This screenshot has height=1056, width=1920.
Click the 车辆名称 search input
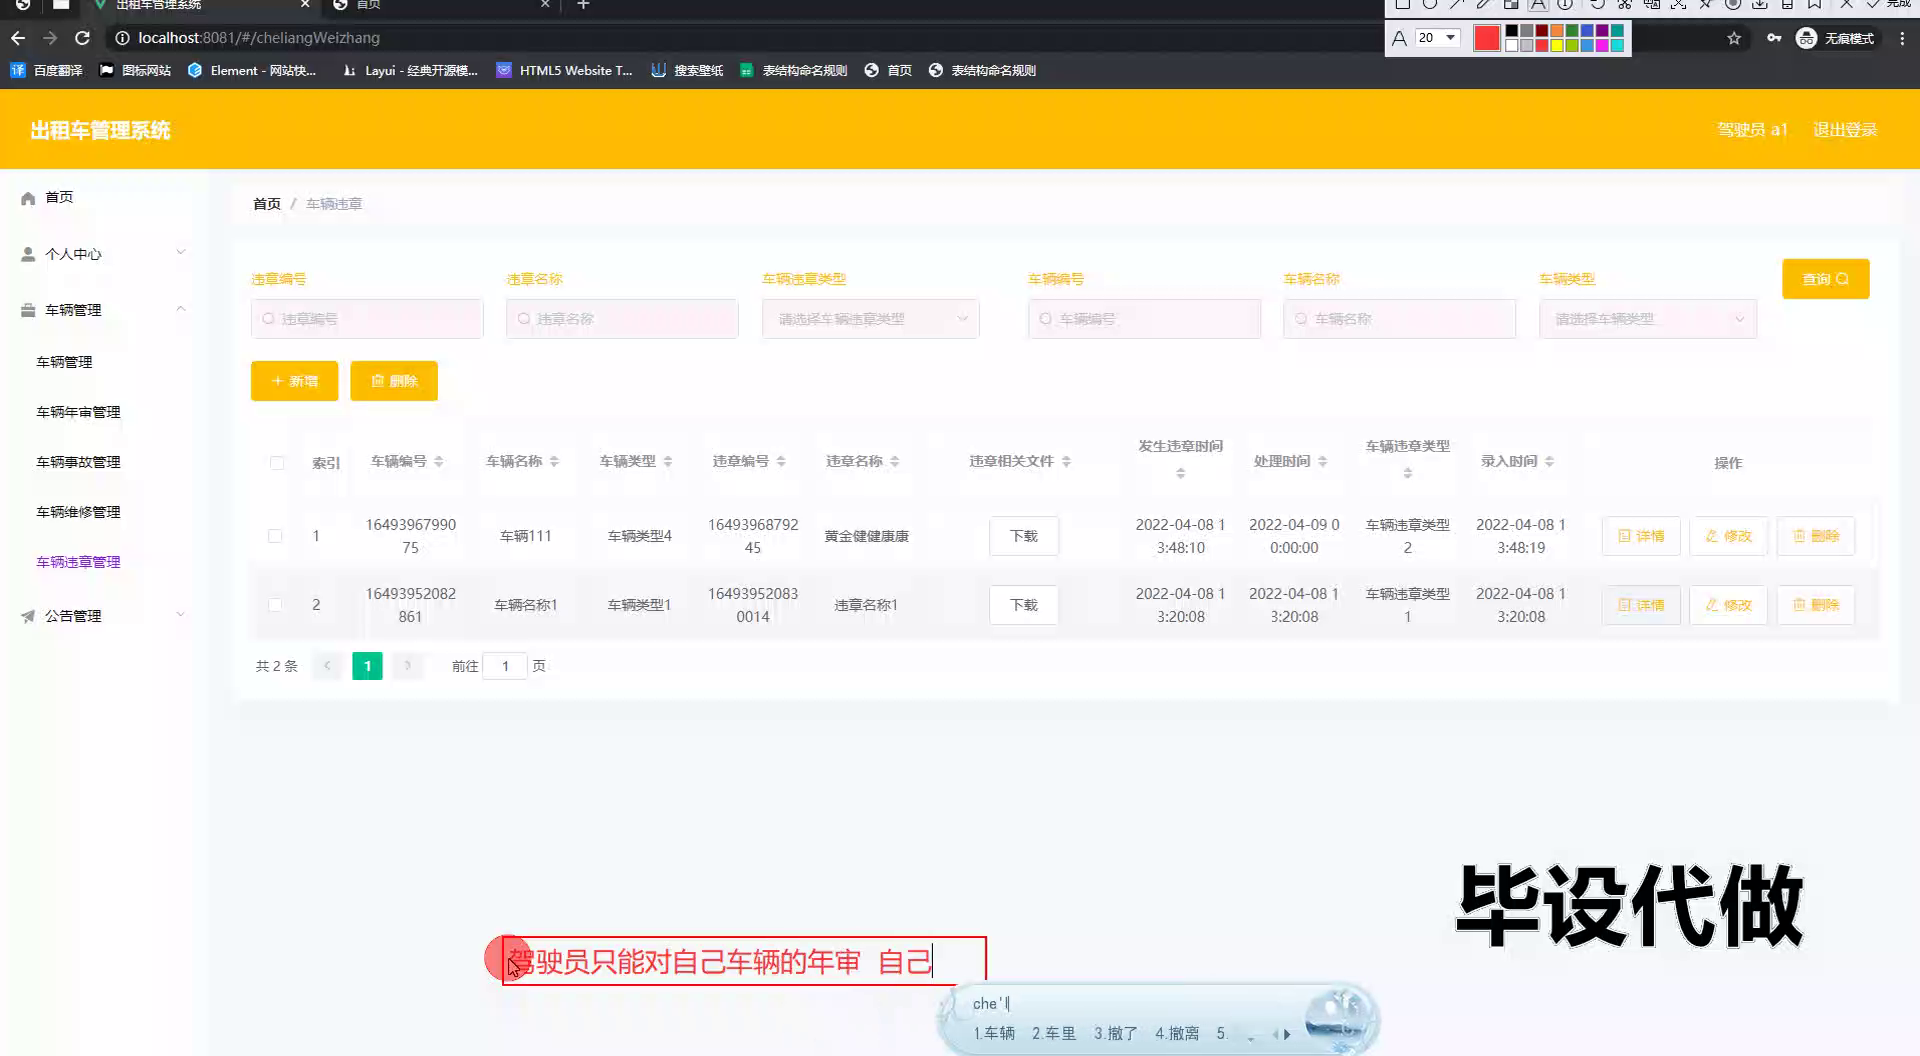click(x=1399, y=319)
